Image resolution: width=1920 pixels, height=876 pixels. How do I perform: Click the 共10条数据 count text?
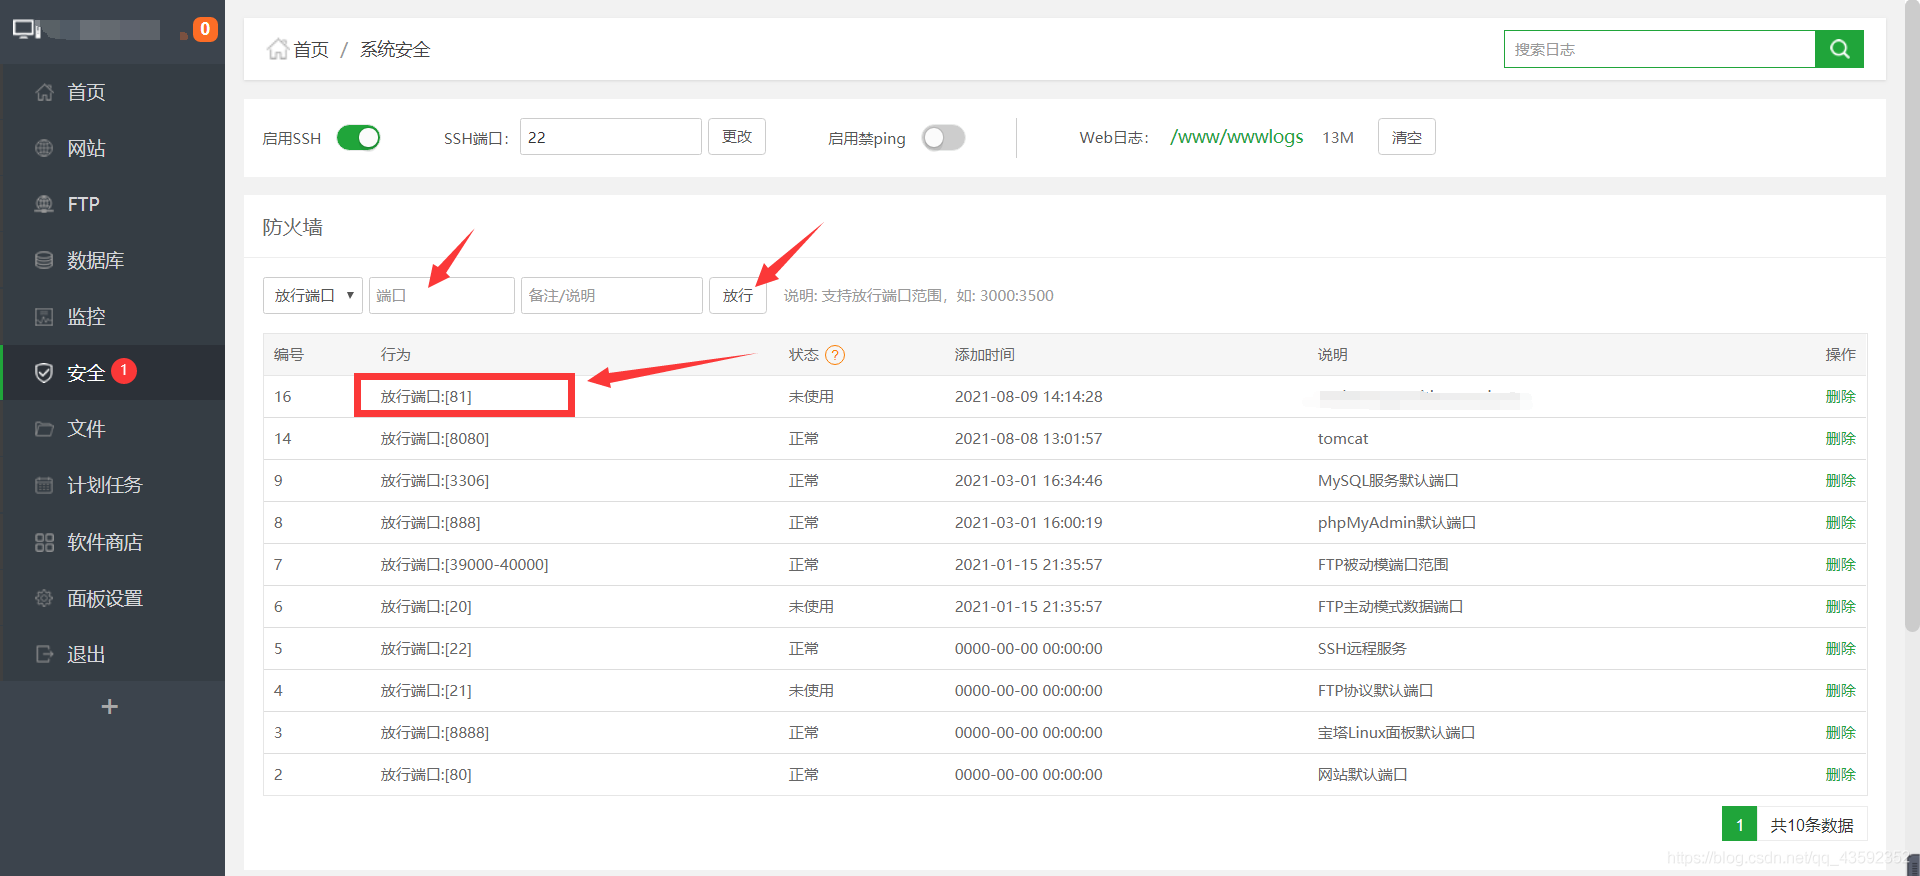1812,825
